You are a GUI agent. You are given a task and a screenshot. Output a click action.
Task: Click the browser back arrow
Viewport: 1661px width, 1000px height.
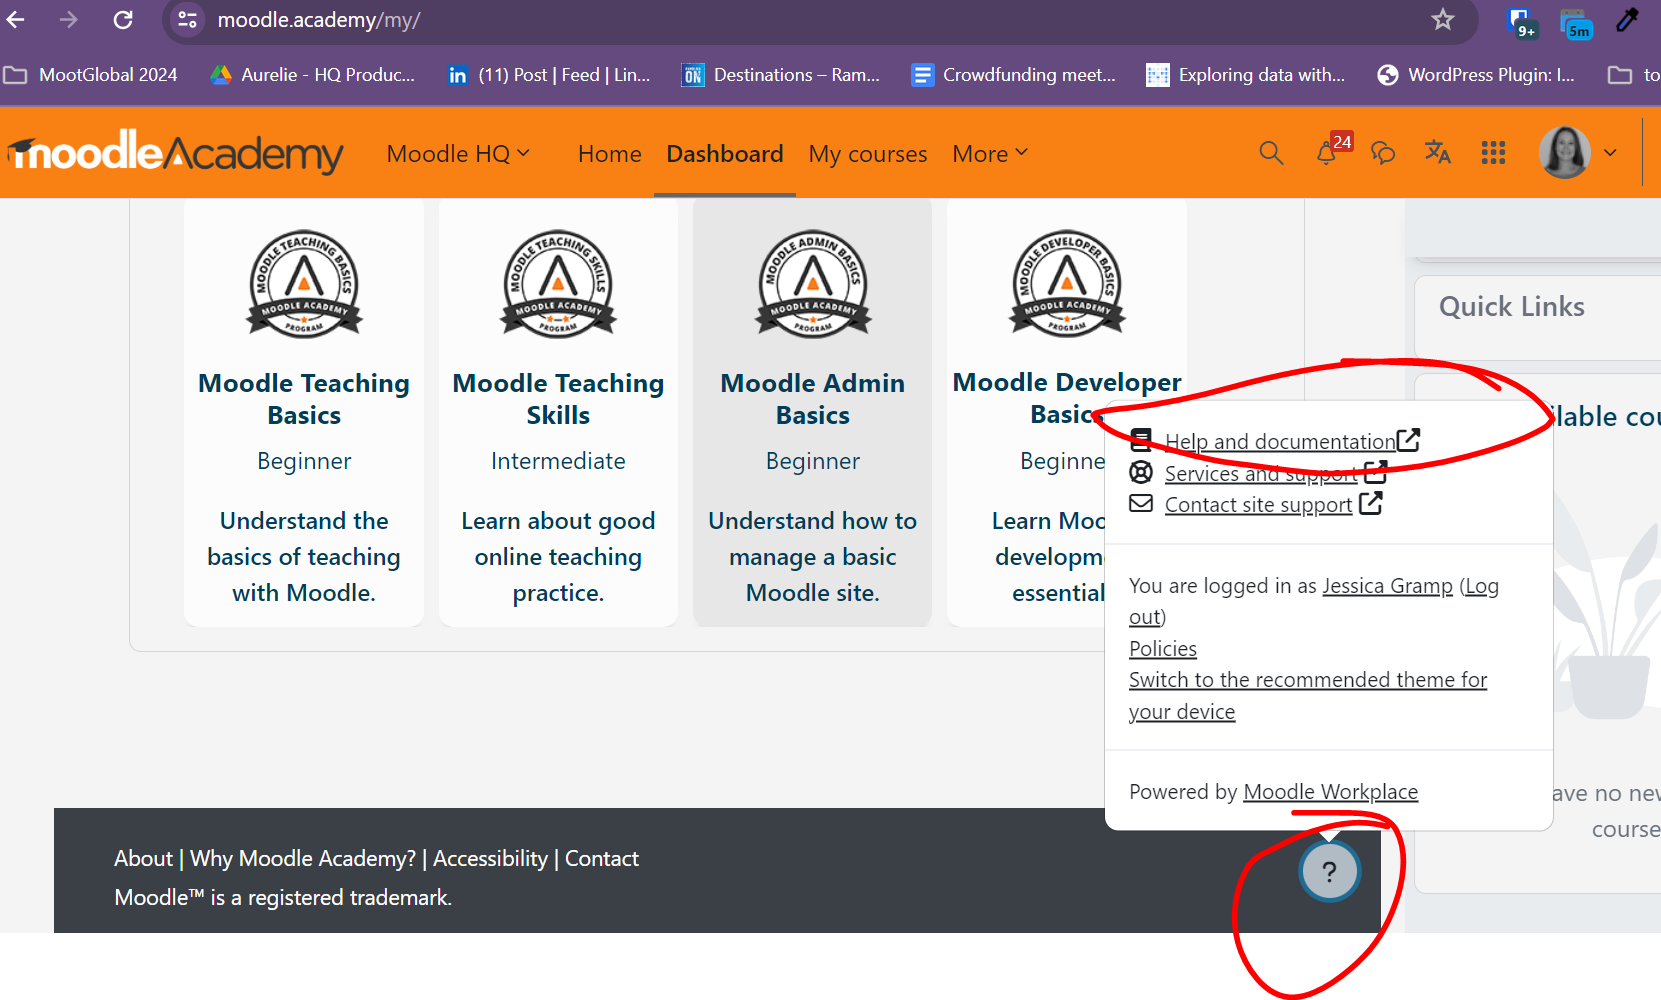pyautogui.click(x=15, y=19)
